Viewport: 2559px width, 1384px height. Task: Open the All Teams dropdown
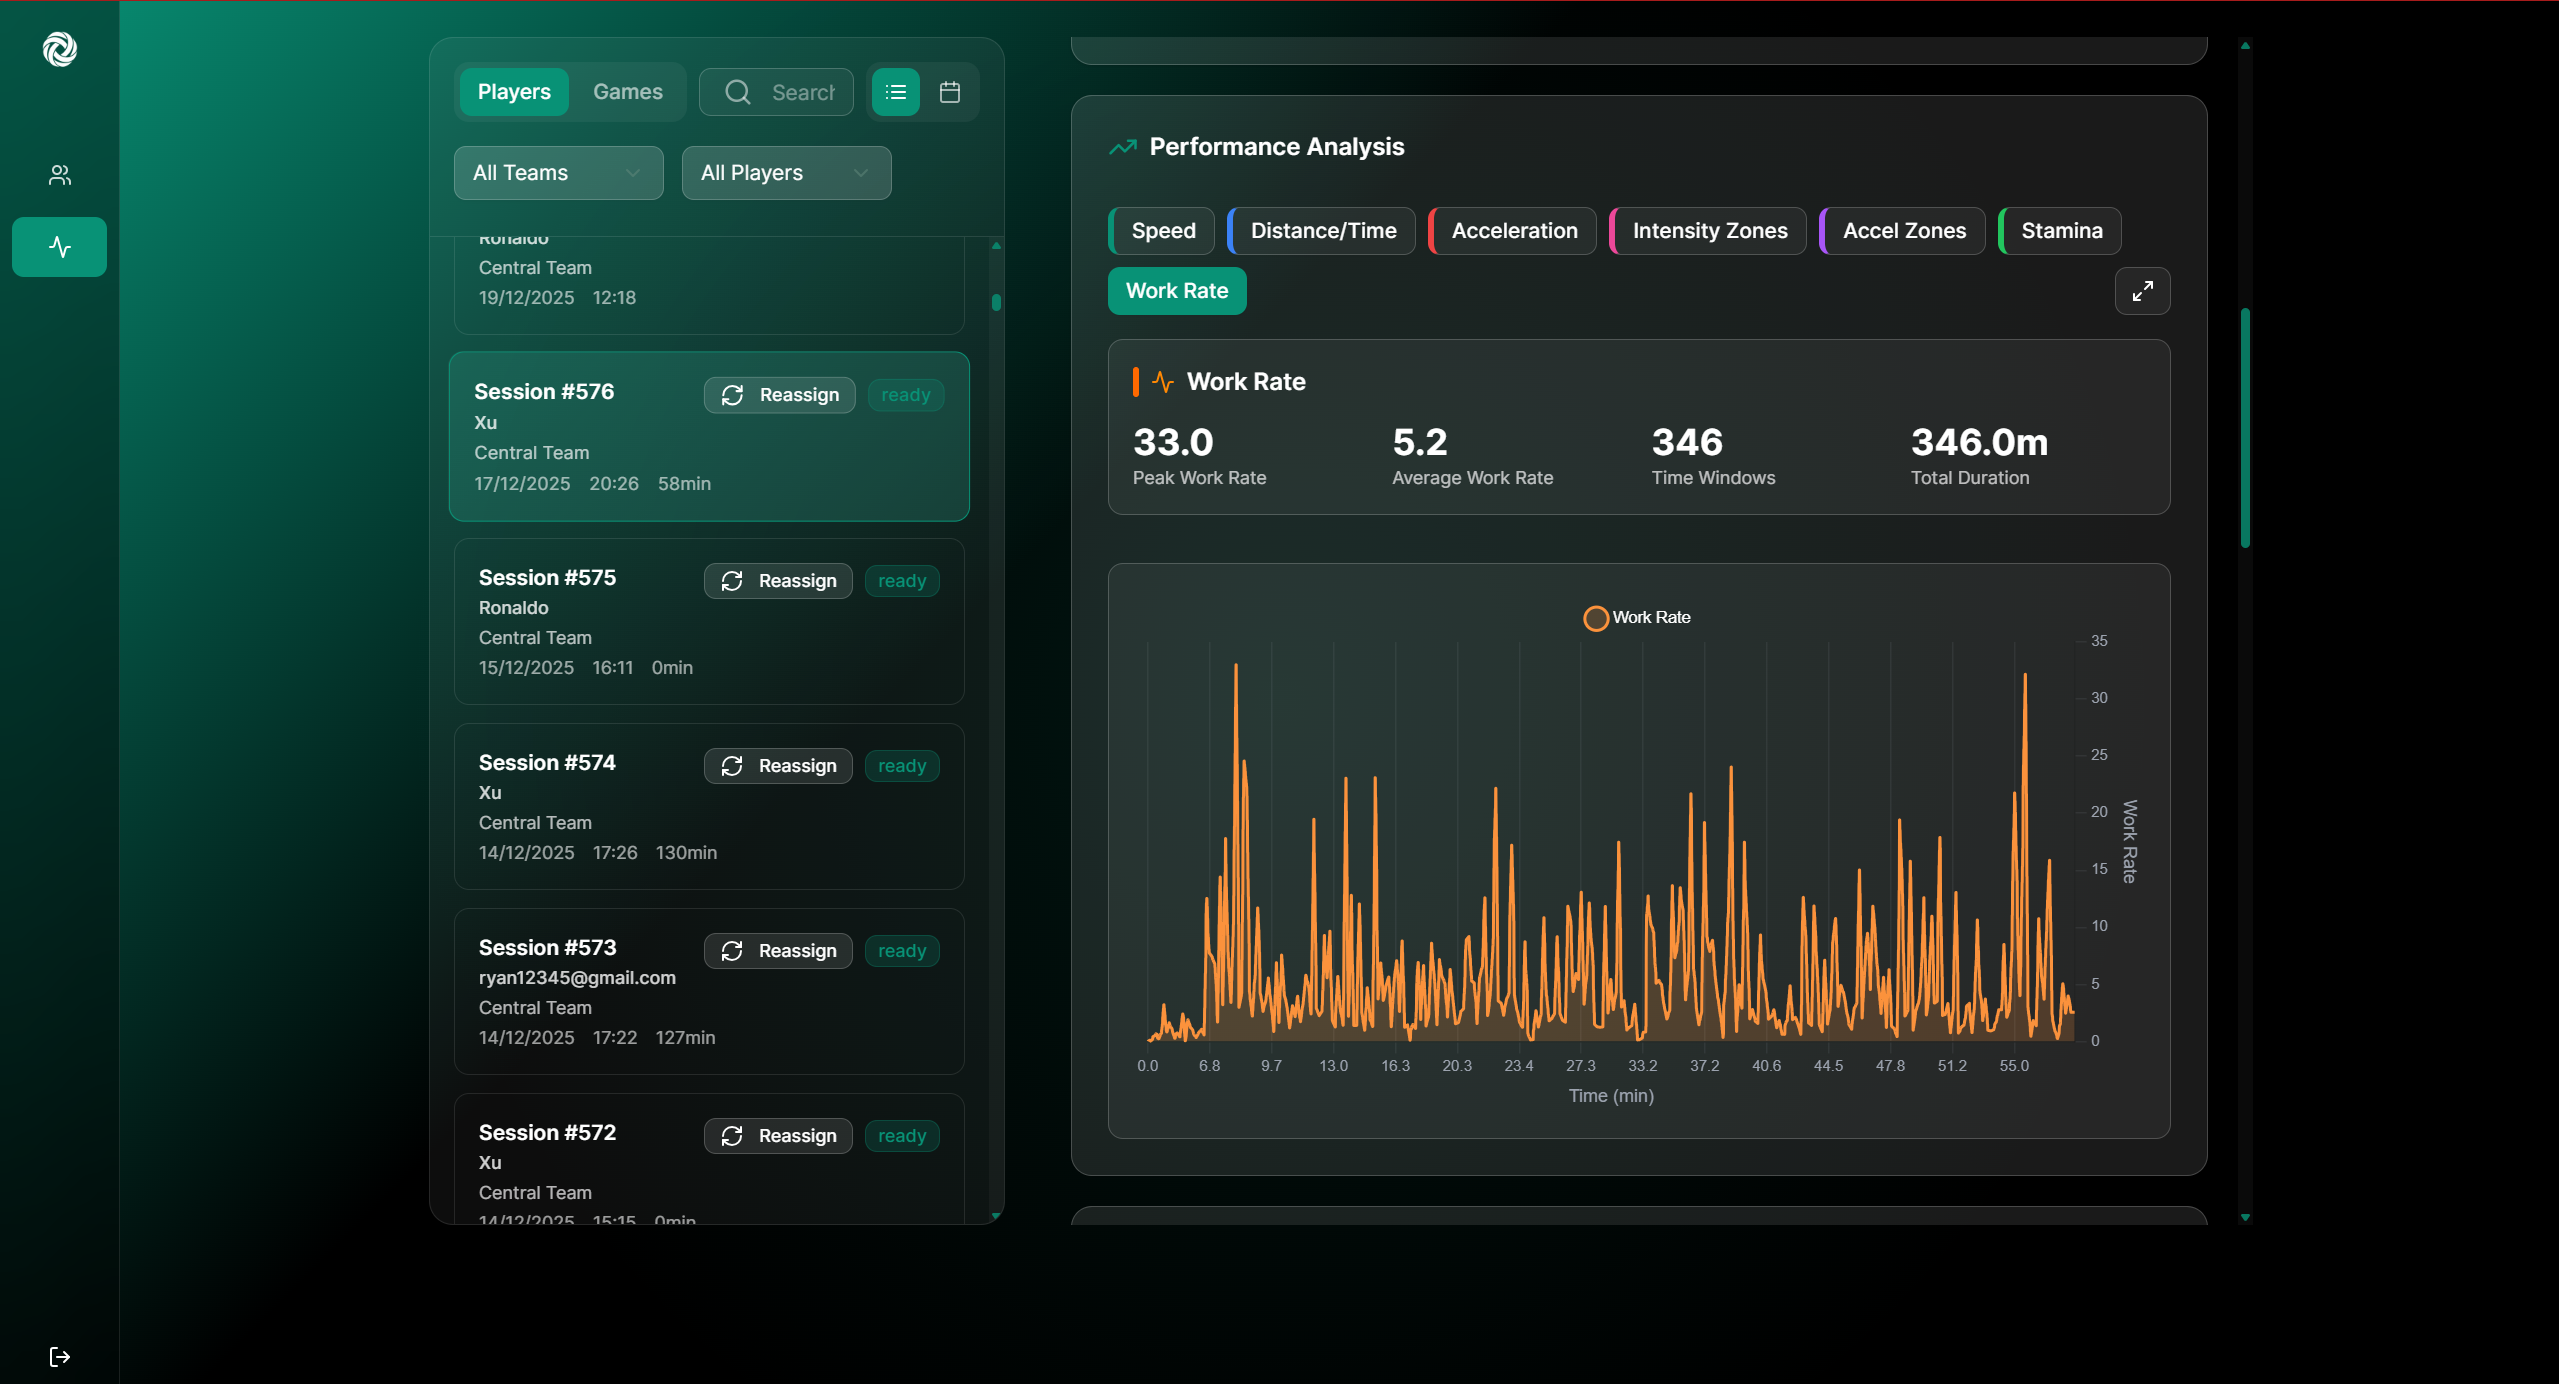558,173
